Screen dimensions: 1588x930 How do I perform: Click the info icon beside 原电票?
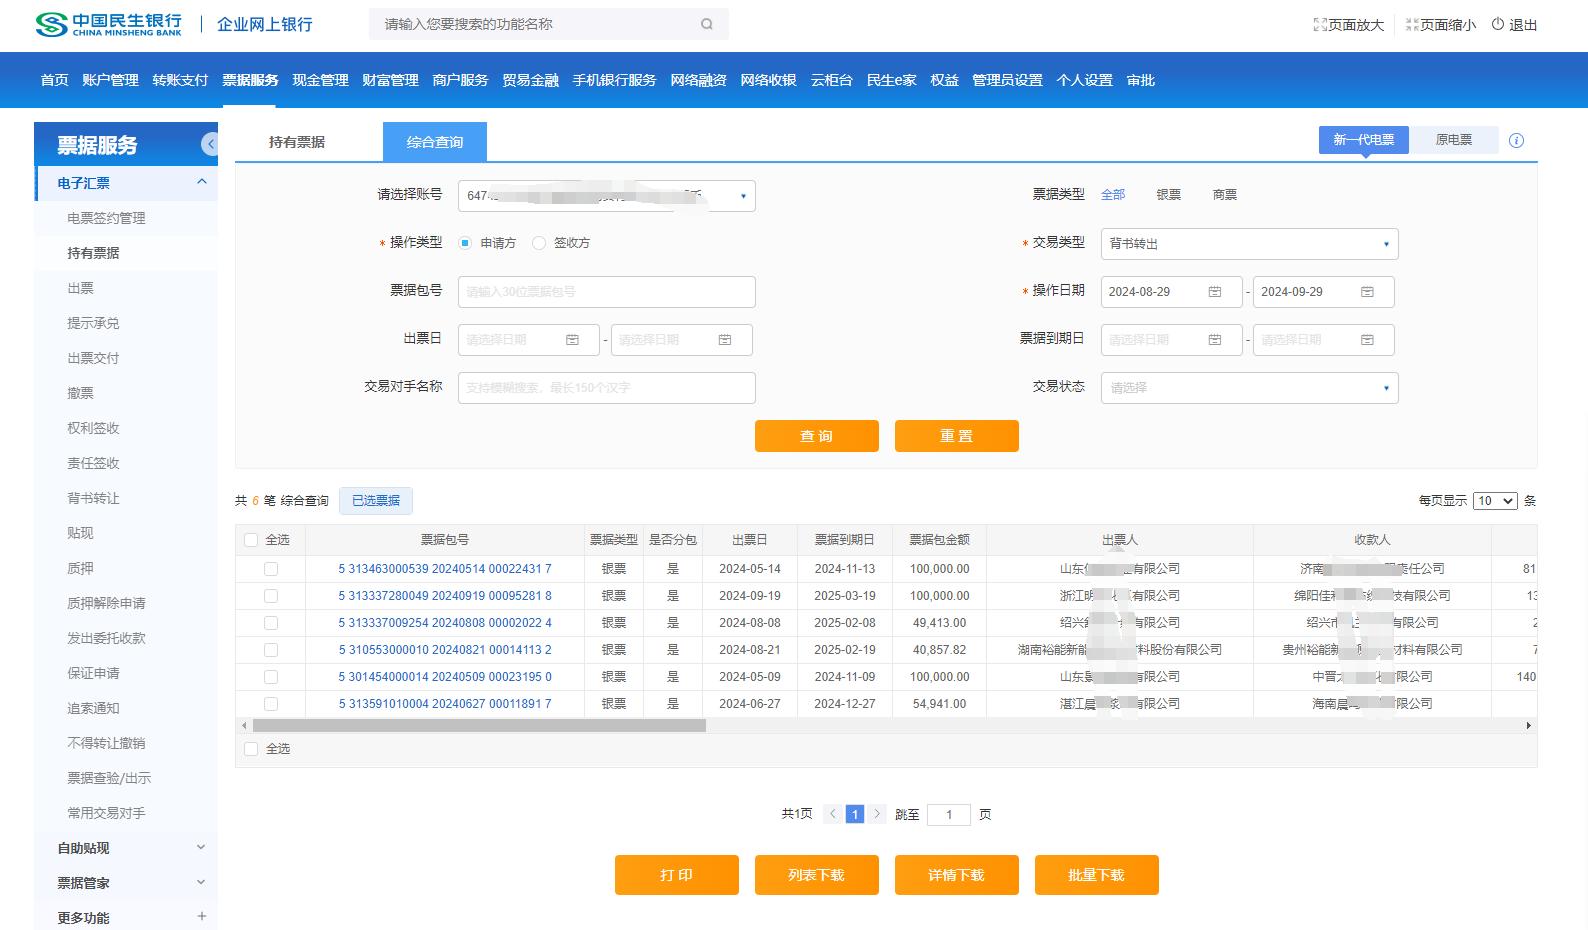coord(1516,141)
